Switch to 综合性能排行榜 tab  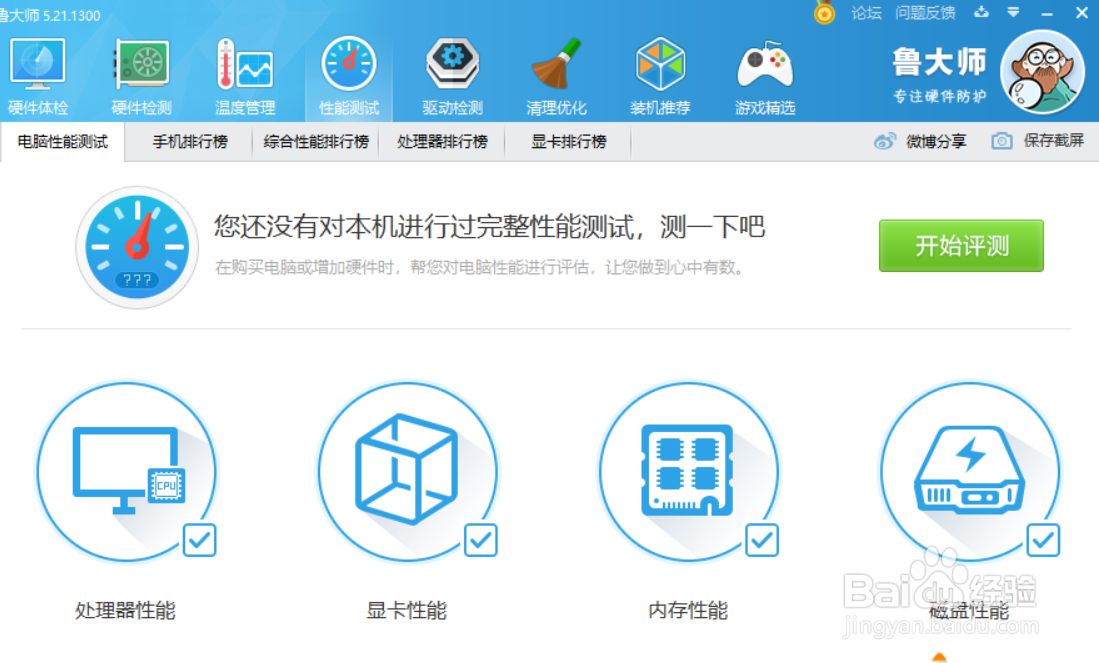click(316, 142)
